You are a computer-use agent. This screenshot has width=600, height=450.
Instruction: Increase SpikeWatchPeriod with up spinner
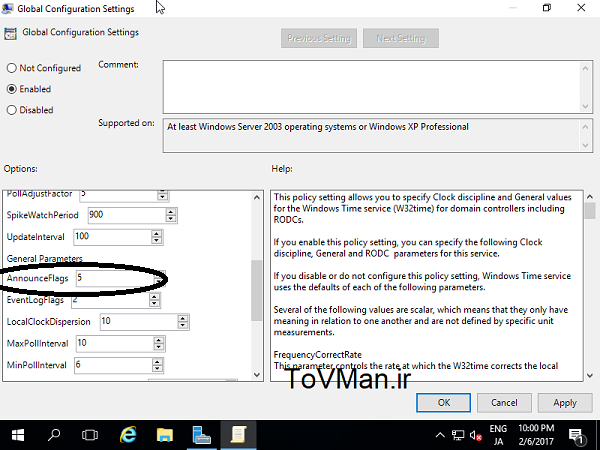coord(171,212)
